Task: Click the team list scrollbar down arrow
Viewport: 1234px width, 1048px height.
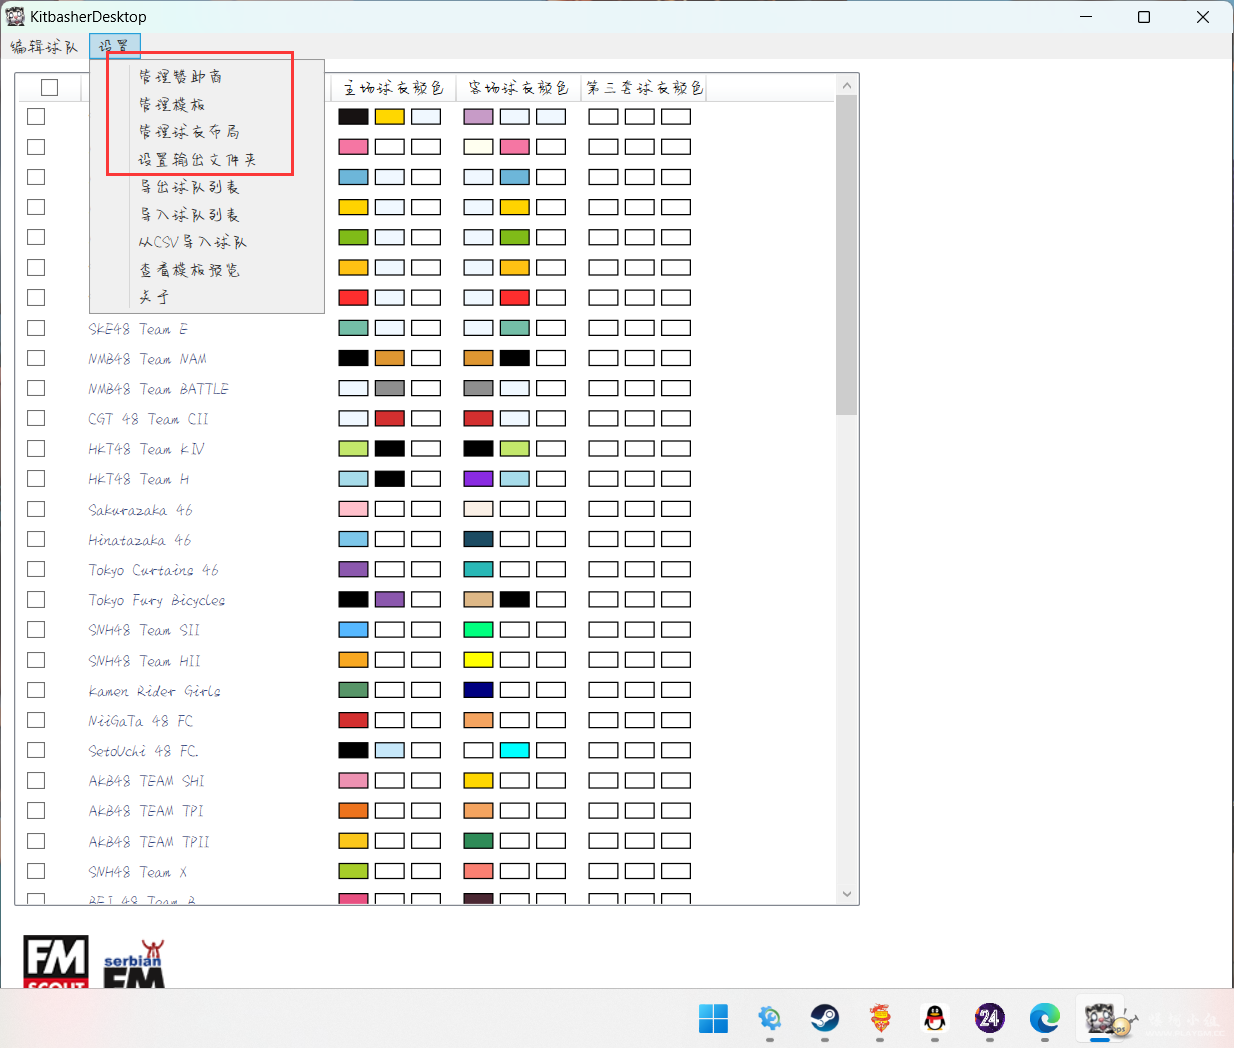Action: pyautogui.click(x=846, y=894)
